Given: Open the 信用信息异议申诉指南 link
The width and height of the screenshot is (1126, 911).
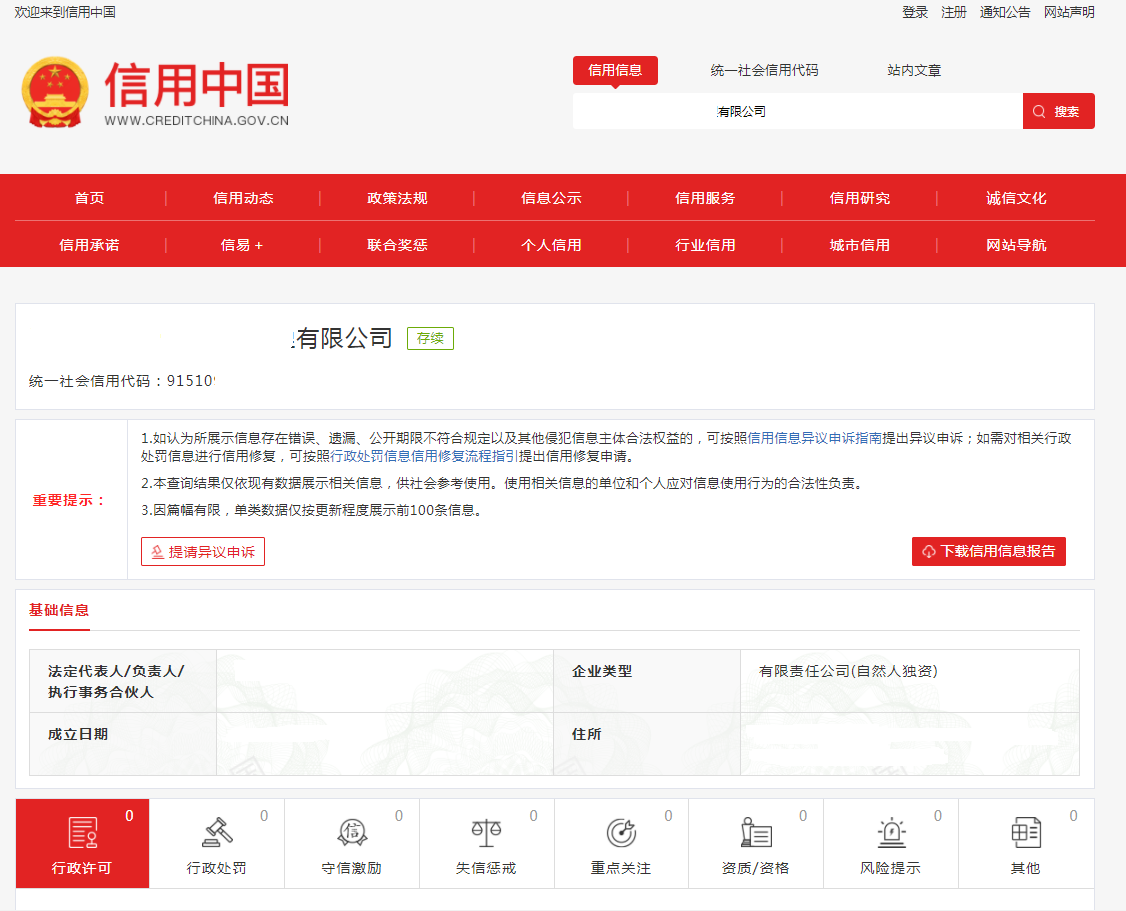Looking at the screenshot, I should pyautogui.click(x=814, y=438).
